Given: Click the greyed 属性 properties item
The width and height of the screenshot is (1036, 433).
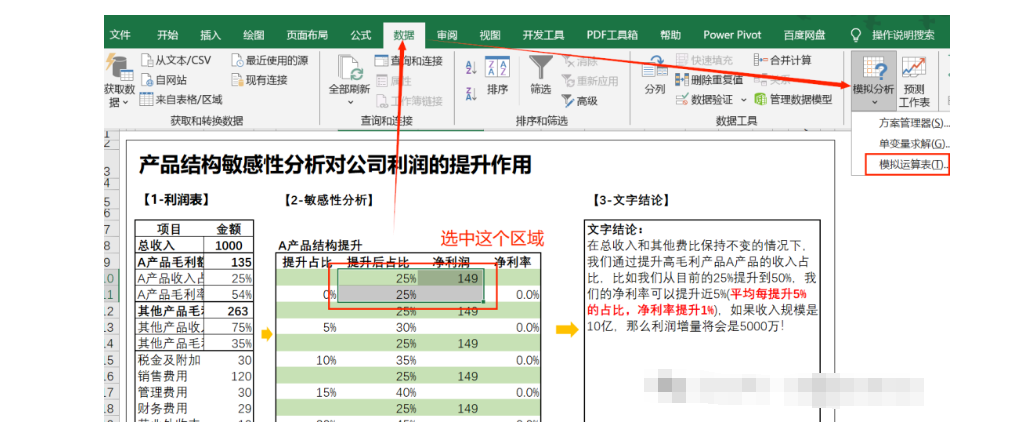Looking at the screenshot, I should point(394,81).
